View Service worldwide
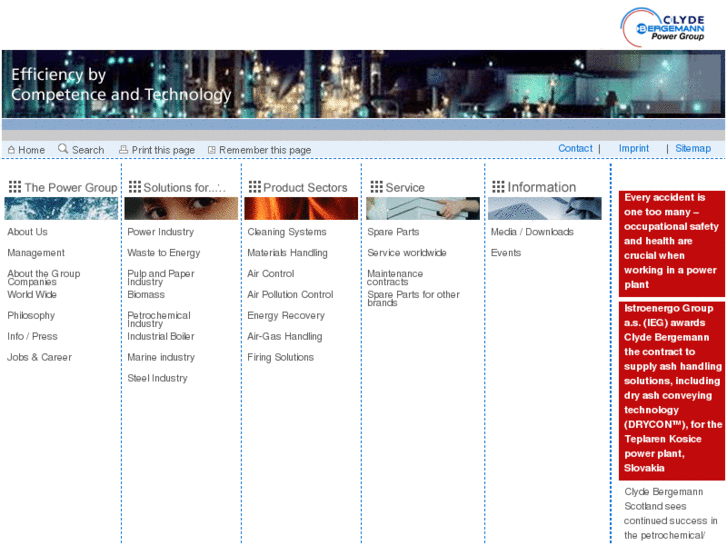This screenshot has width=727, height=545. (x=407, y=253)
